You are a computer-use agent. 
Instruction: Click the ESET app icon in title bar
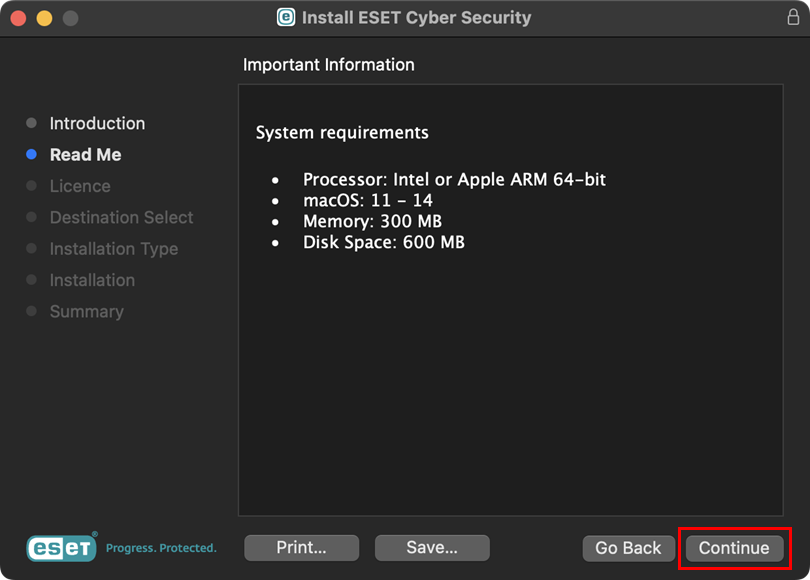[286, 17]
